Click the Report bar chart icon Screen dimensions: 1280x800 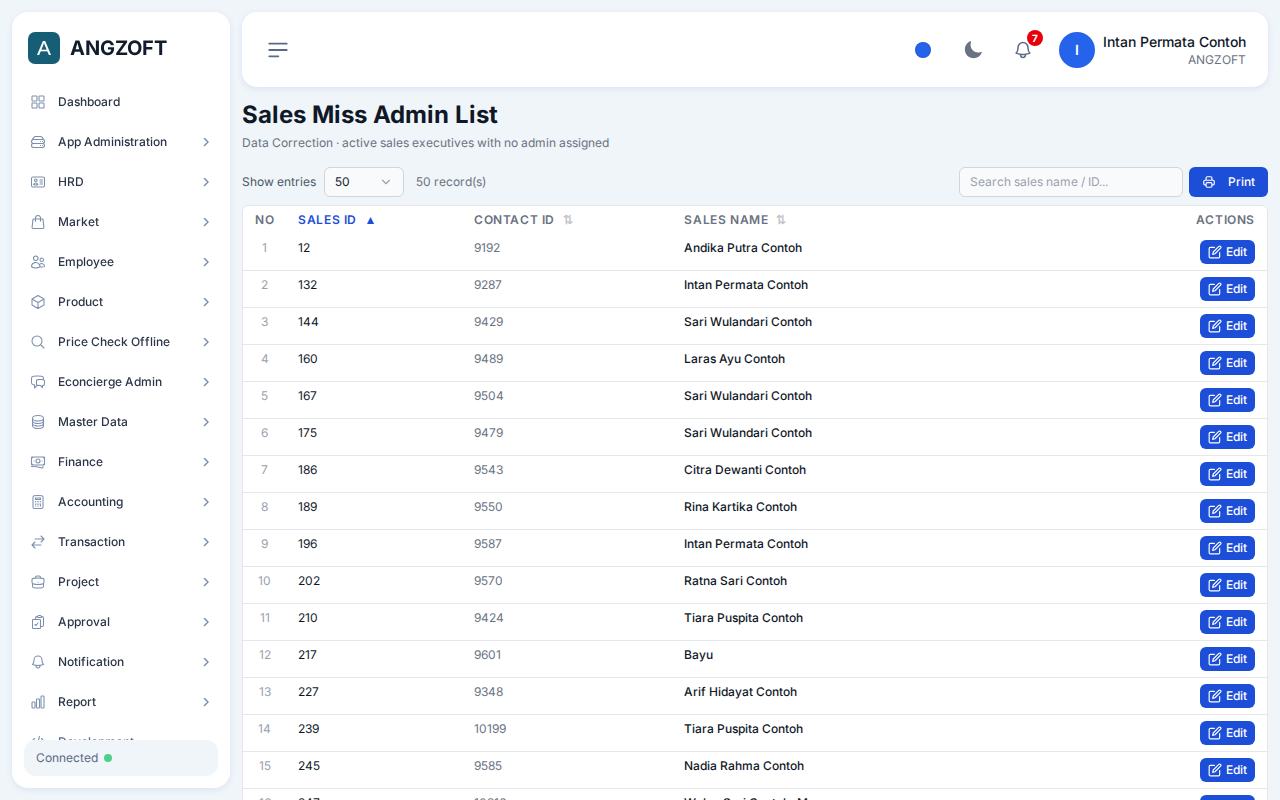click(38, 702)
